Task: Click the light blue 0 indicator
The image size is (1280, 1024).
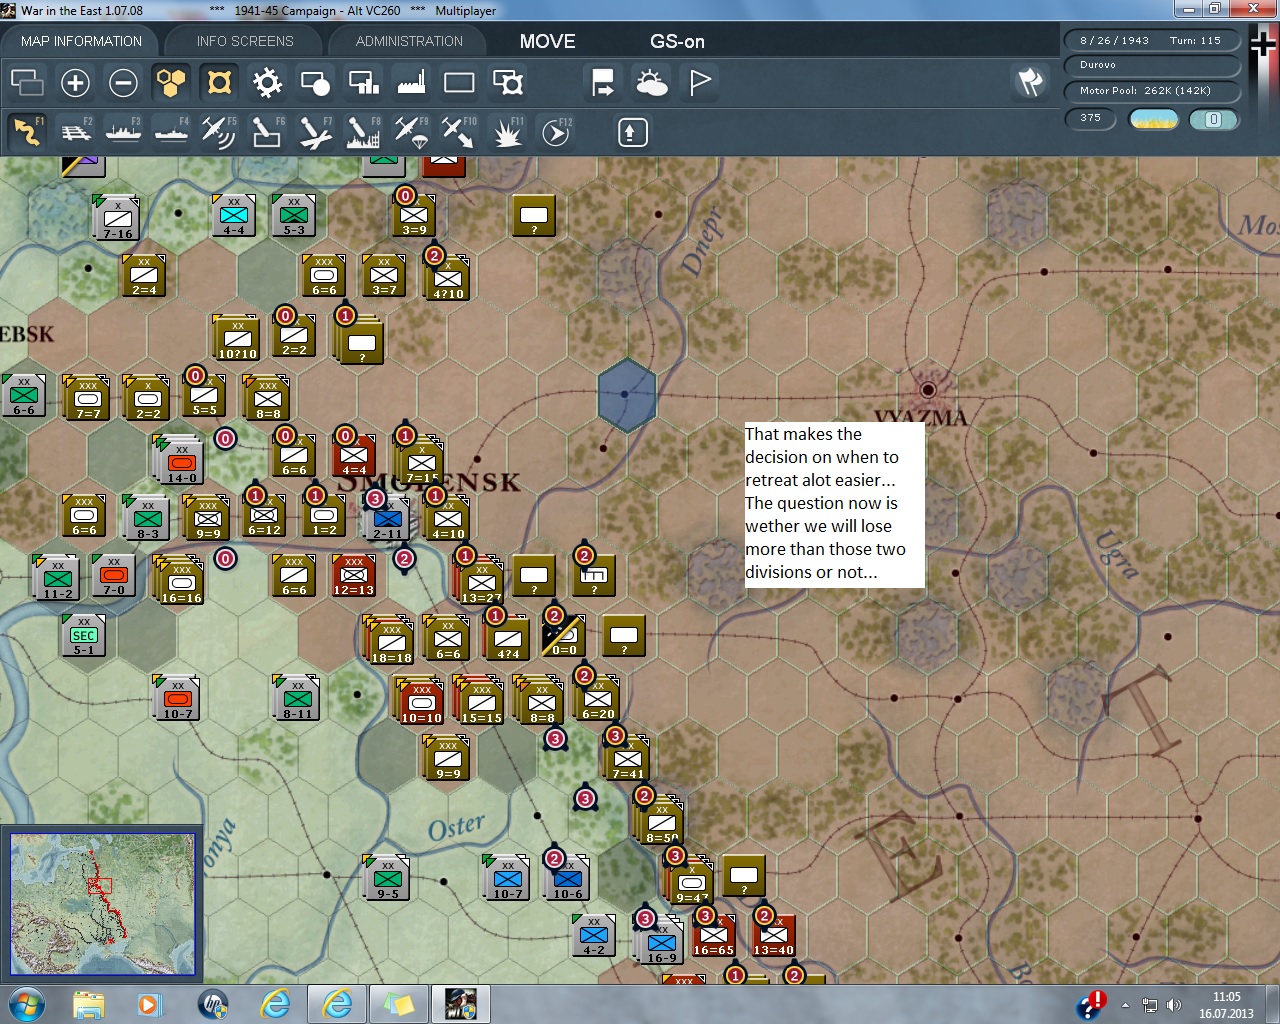Action: (1213, 119)
